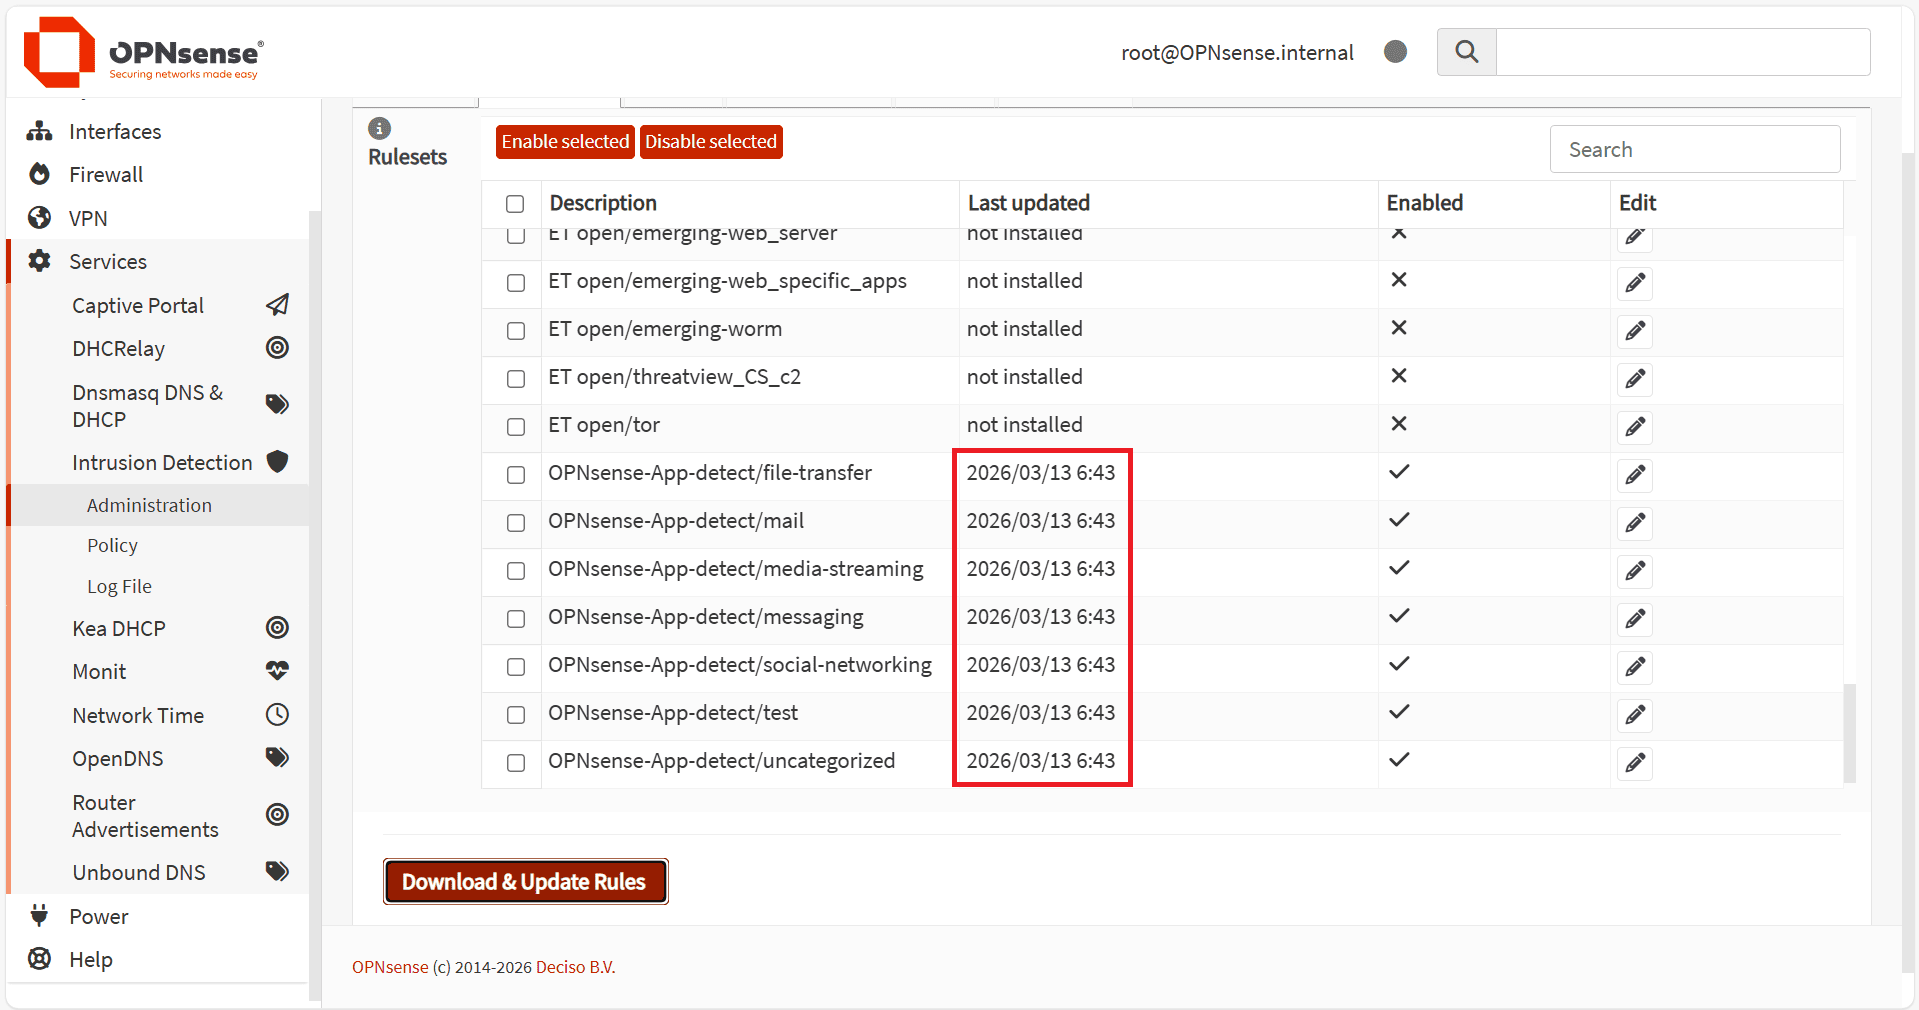
Task: Open the Log File submenu item
Action: pyautogui.click(x=119, y=587)
